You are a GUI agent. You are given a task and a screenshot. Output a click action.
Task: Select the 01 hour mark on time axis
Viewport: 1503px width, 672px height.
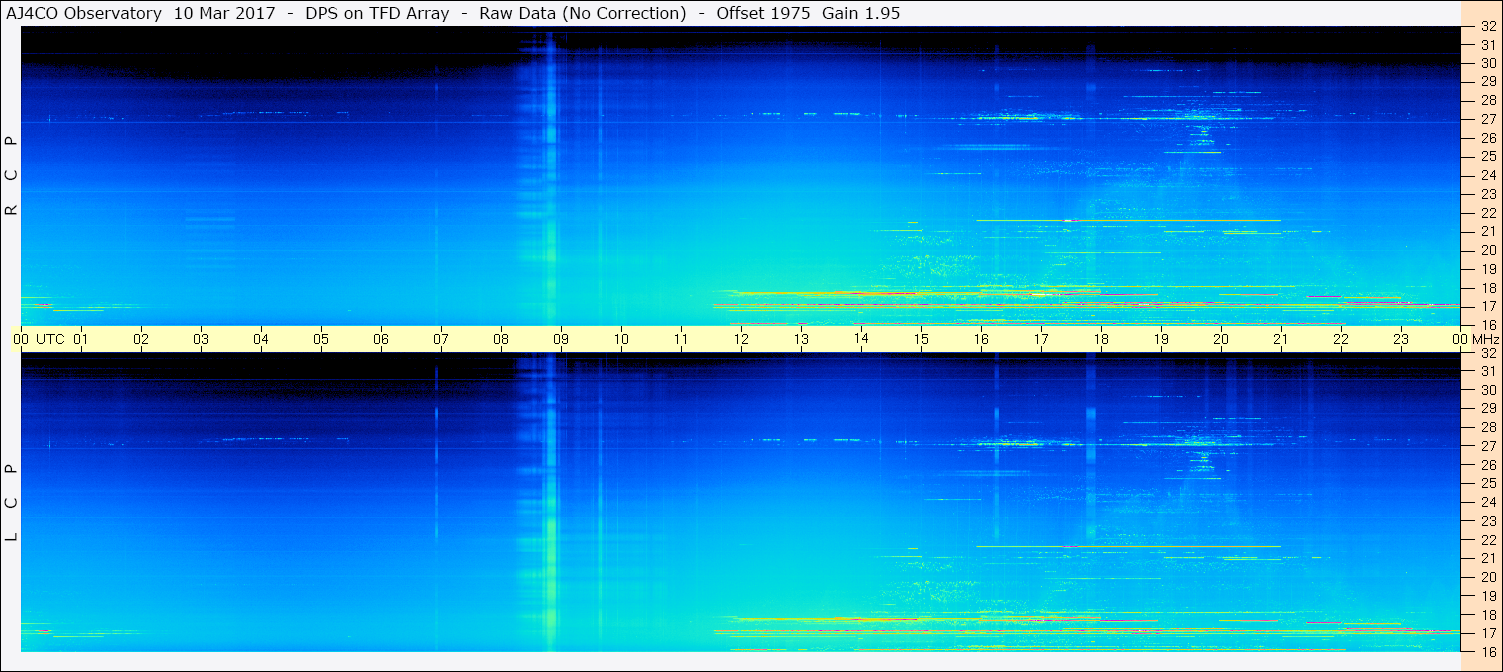pyautogui.click(x=81, y=339)
